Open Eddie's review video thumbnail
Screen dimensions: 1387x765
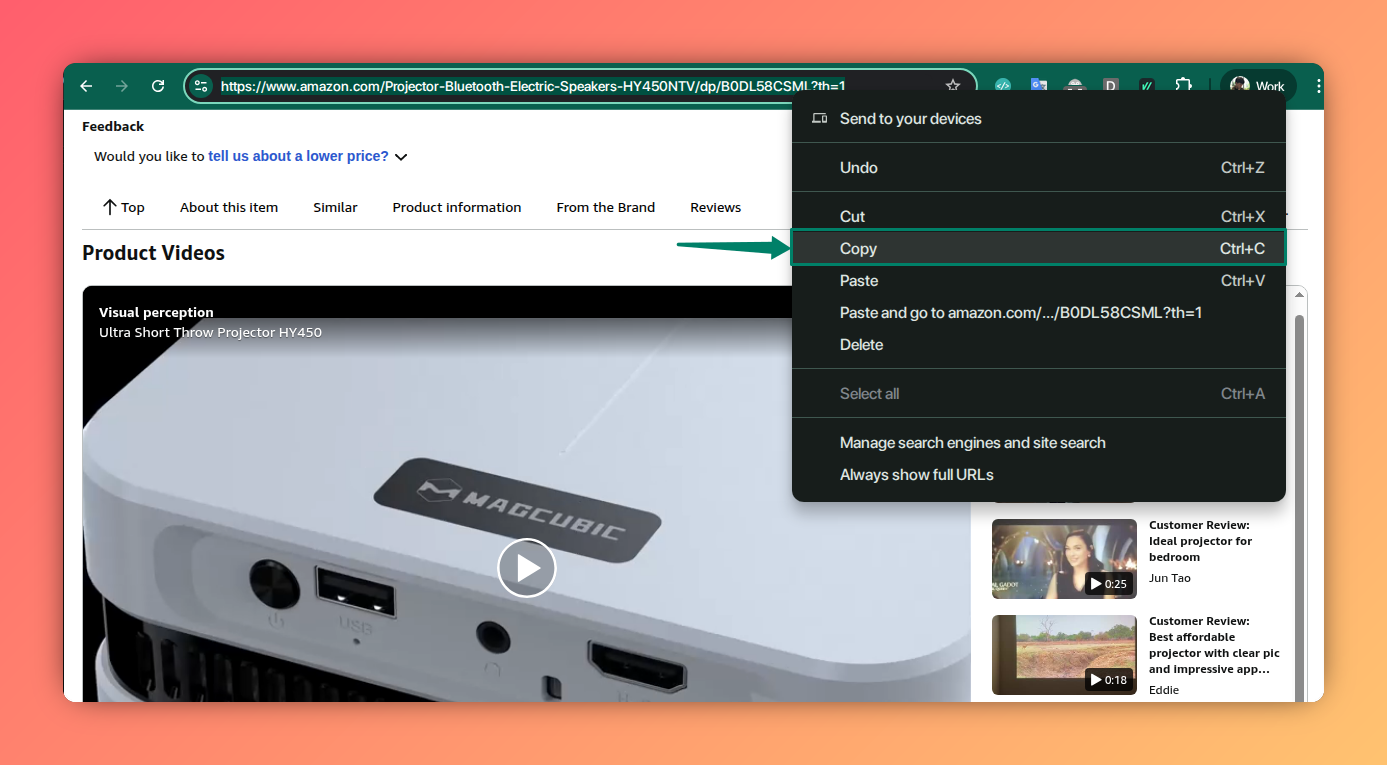click(x=1064, y=654)
